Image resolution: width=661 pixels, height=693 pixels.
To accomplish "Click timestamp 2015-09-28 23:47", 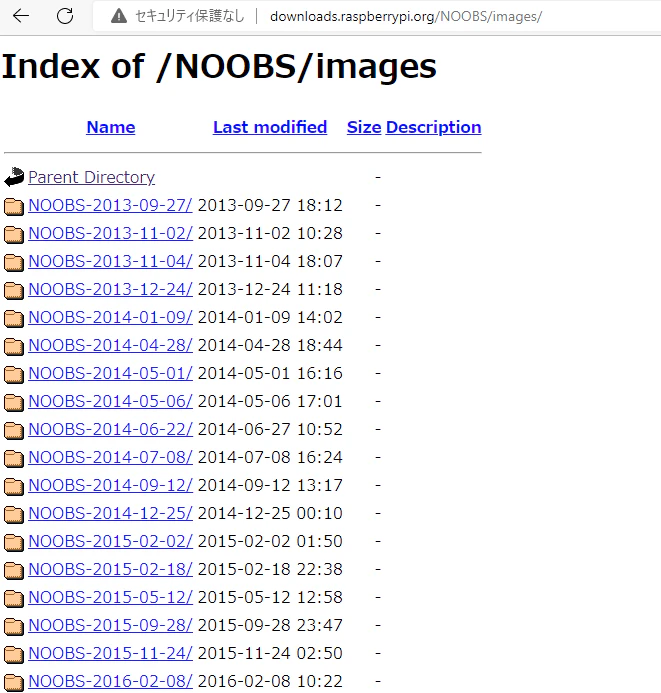I will tap(270, 625).
